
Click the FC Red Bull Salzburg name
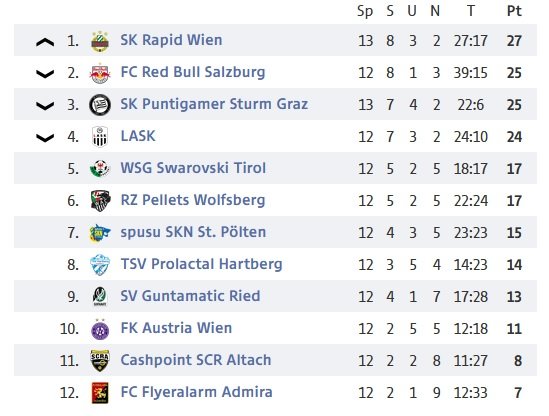[193, 72]
